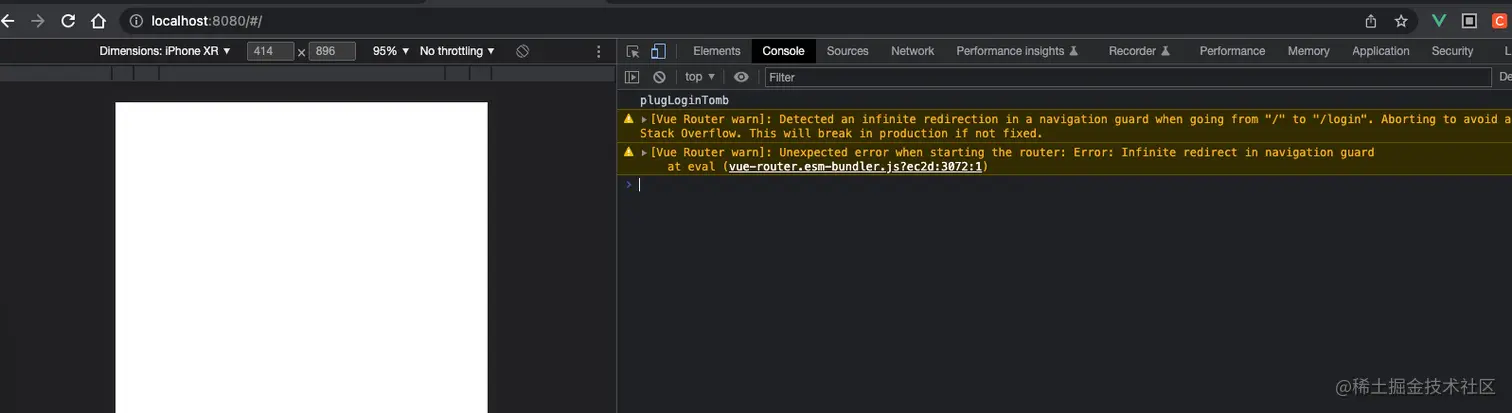This screenshot has width=1512, height=413.
Task: Go forward with the browser forward arrow
Action: (x=38, y=20)
